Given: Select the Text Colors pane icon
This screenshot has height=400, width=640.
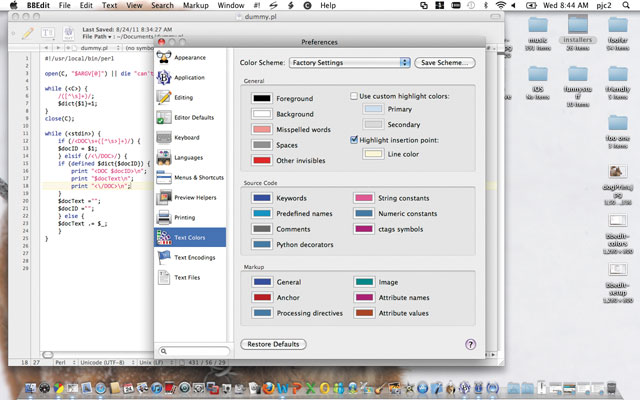Looking at the screenshot, I should (164, 237).
